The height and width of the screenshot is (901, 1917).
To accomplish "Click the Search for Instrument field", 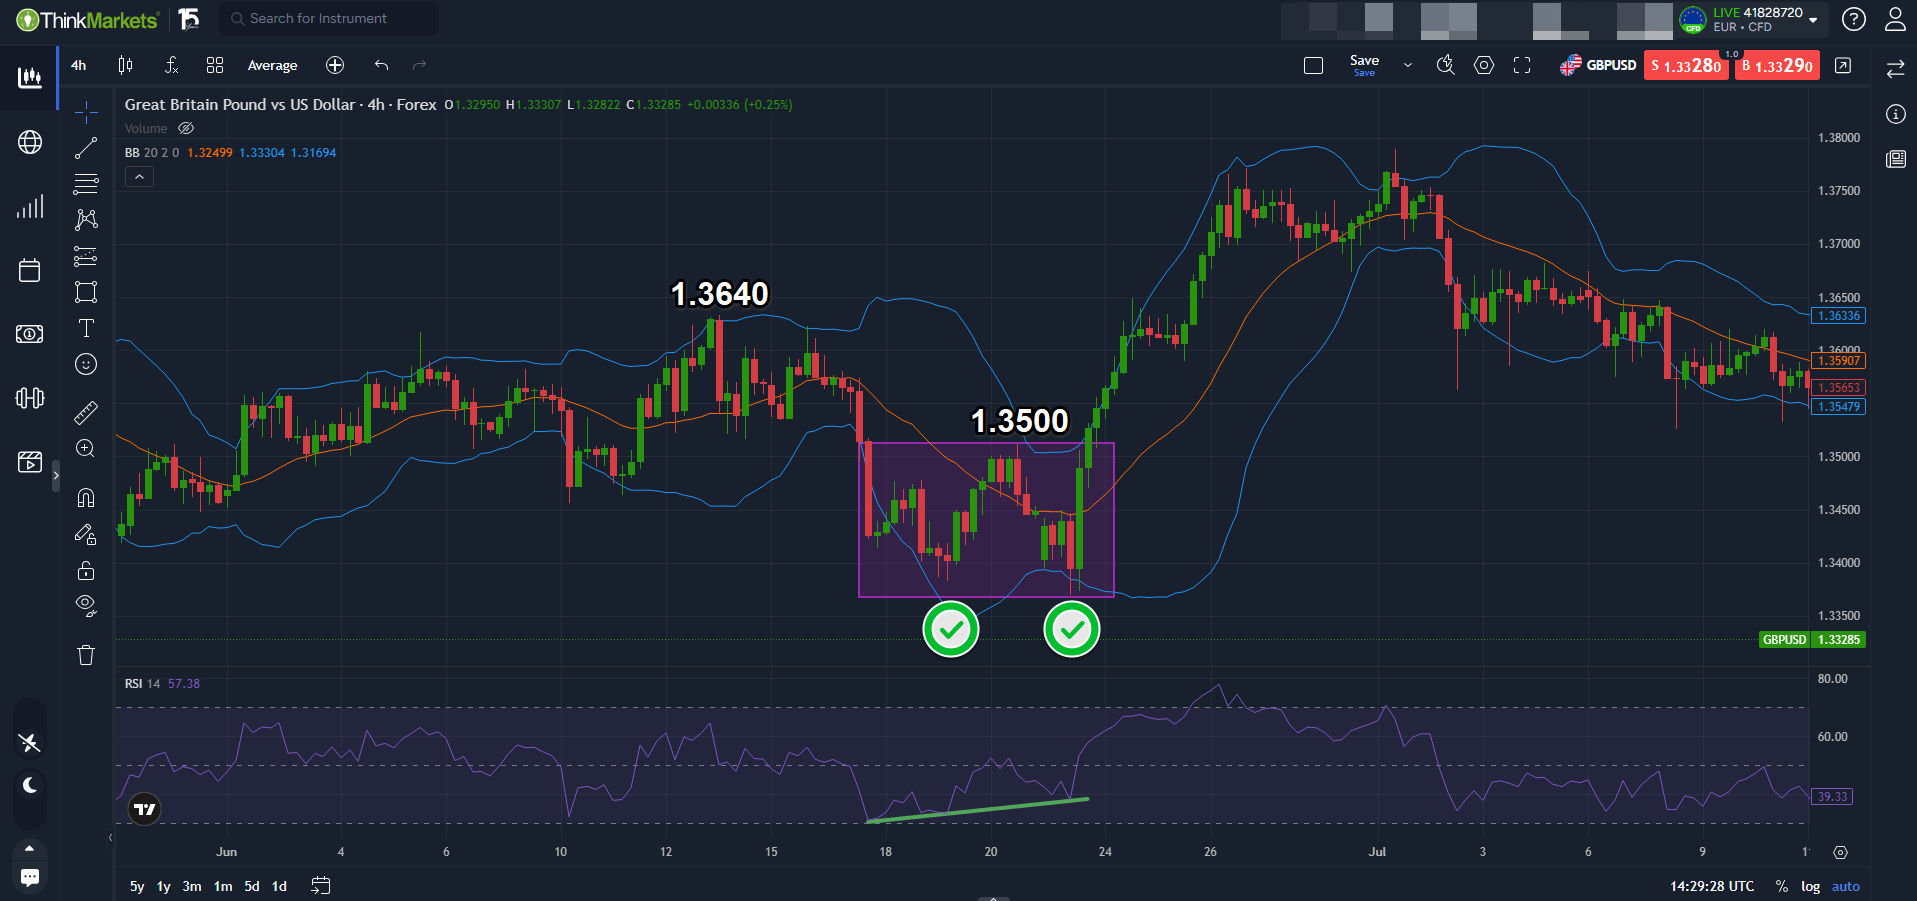I will click(x=328, y=18).
